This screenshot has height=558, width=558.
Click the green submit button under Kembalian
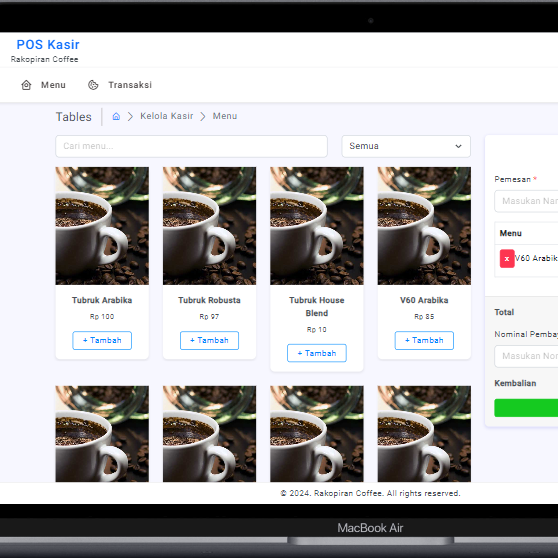[x=526, y=408]
